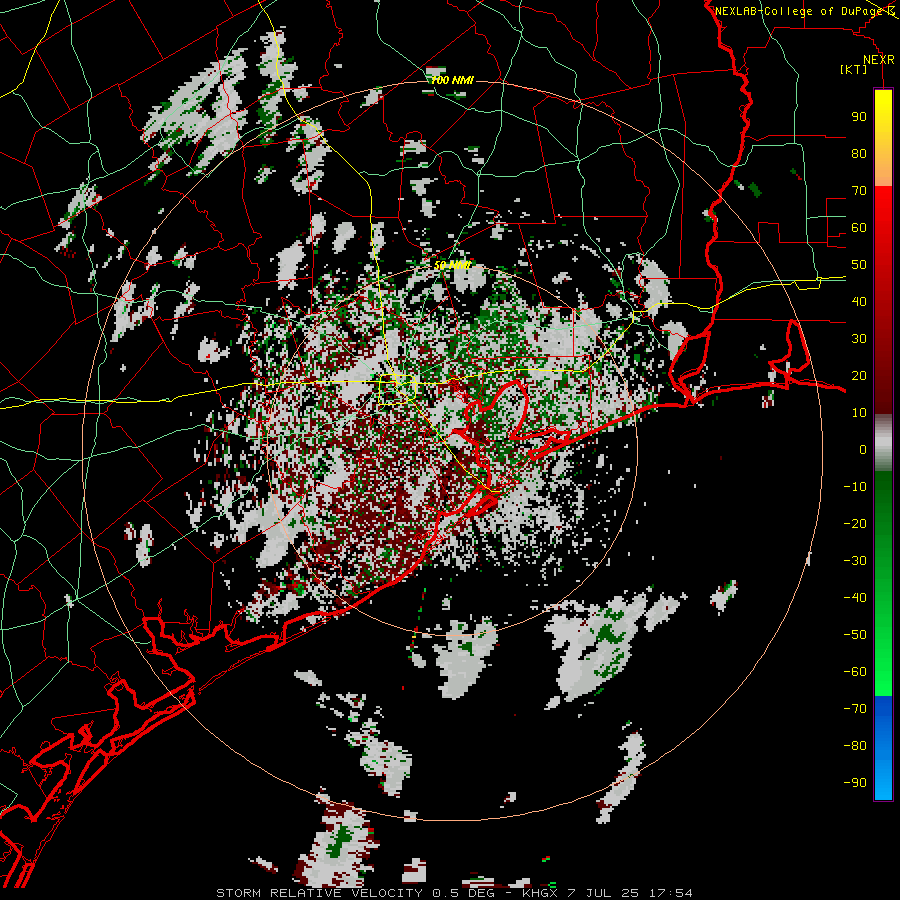The image size is (900, 900).
Task: Click the -40 value on the velocity scale
Action: coord(855,598)
